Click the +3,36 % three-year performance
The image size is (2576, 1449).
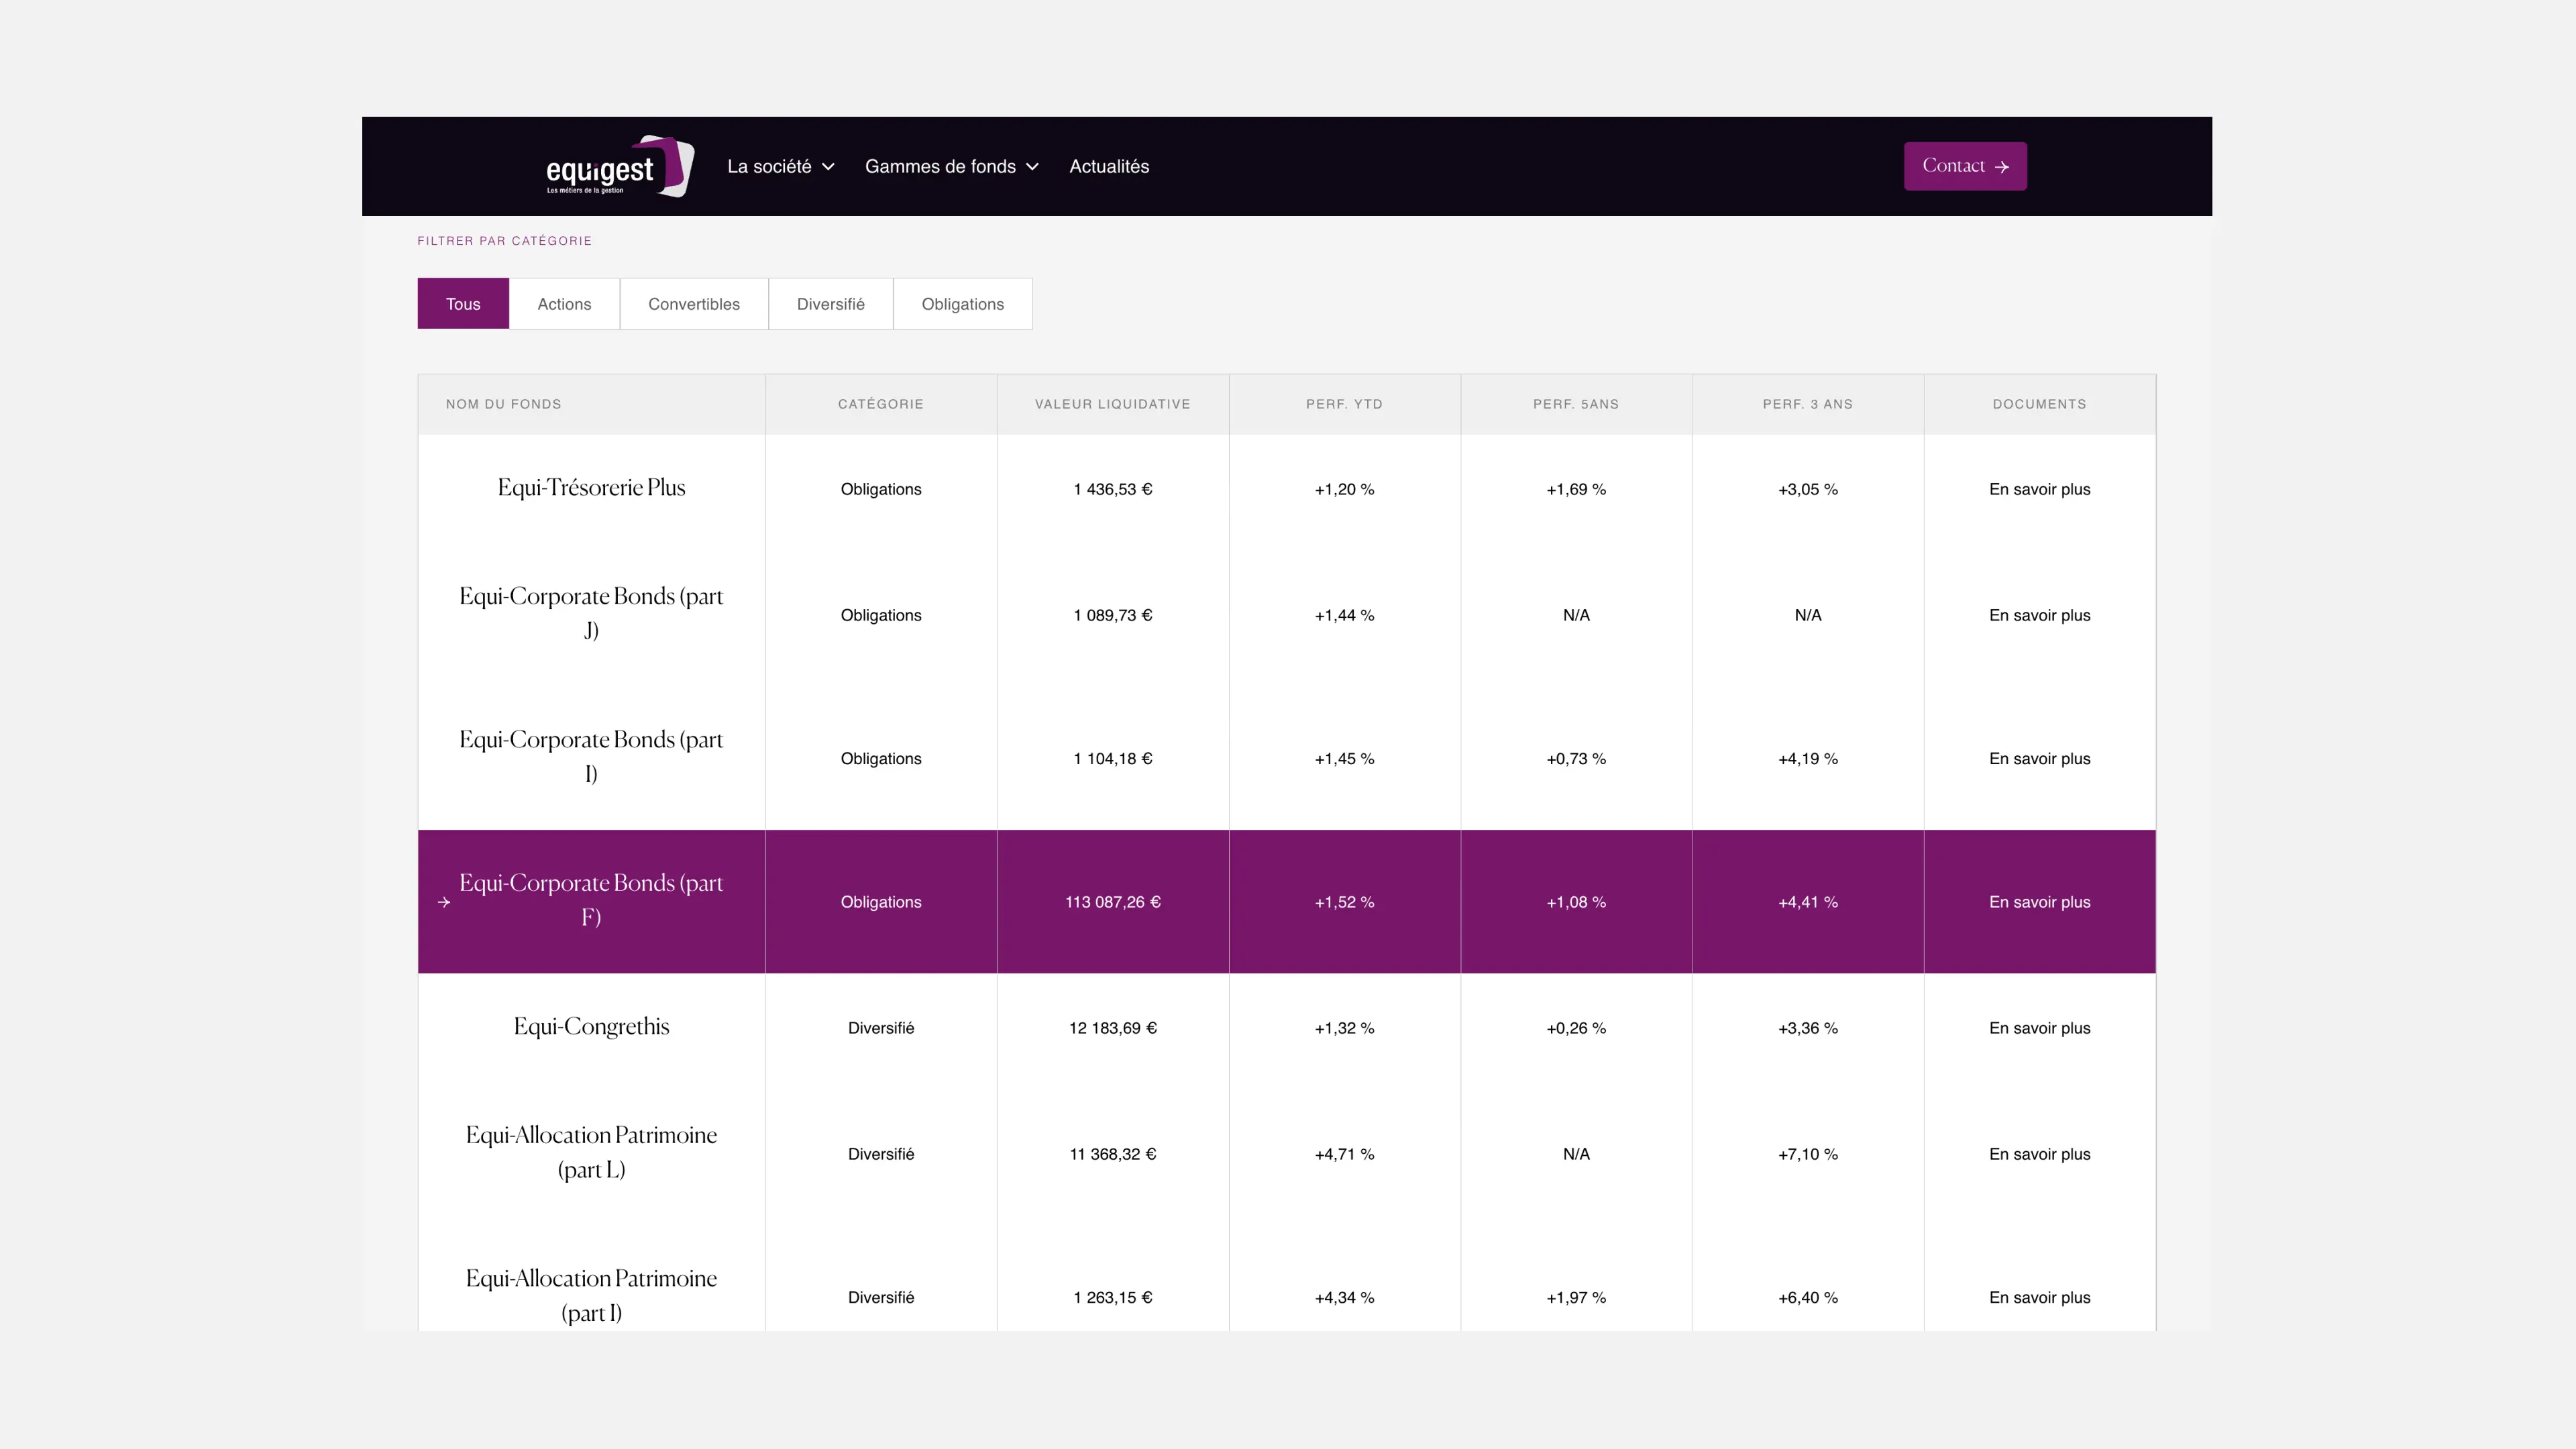(x=1808, y=1028)
